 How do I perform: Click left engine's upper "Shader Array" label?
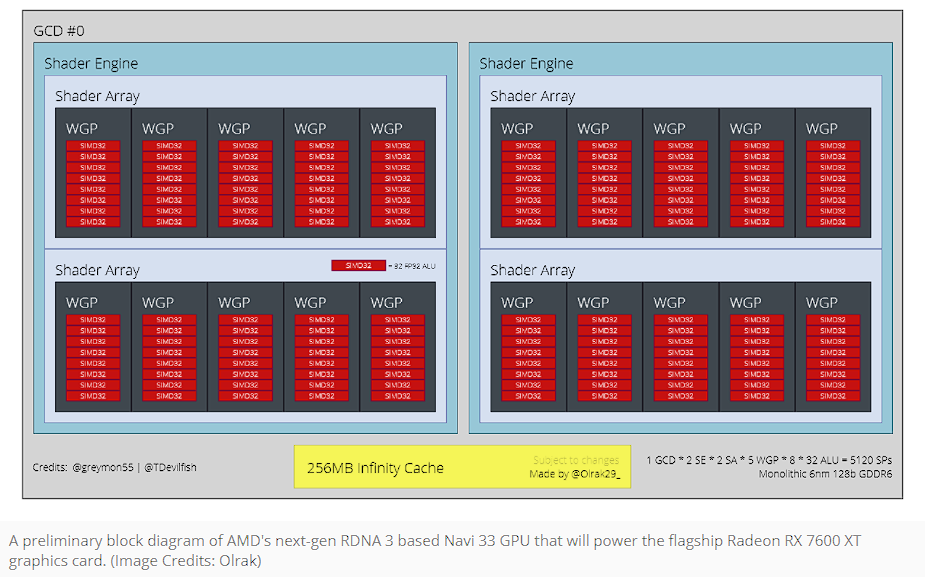[98, 96]
